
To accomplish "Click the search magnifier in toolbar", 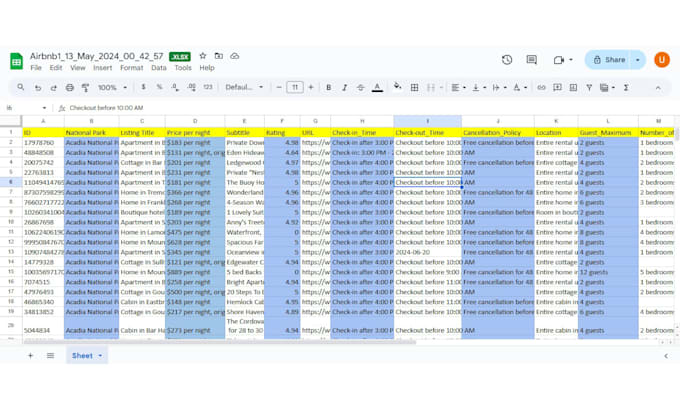I will click(x=20, y=87).
